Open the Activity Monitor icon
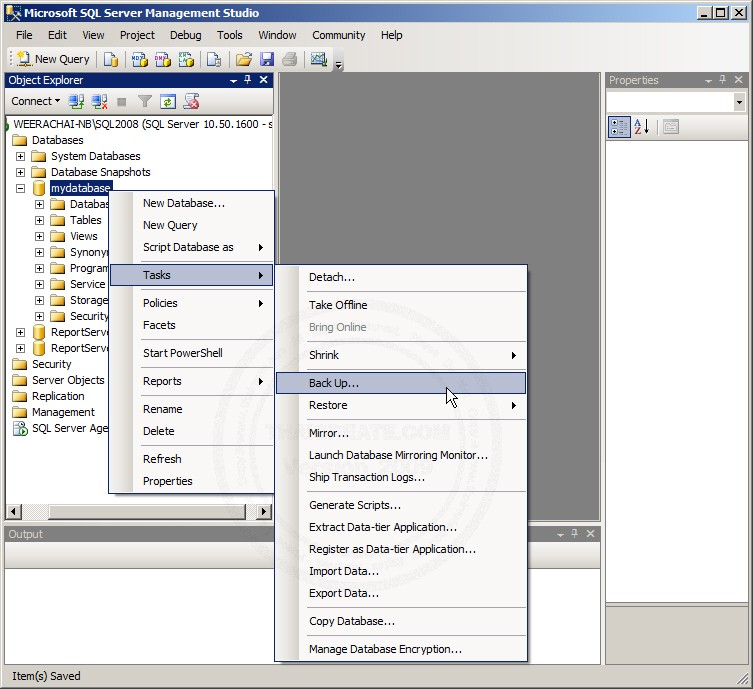The image size is (753, 689). (318, 60)
